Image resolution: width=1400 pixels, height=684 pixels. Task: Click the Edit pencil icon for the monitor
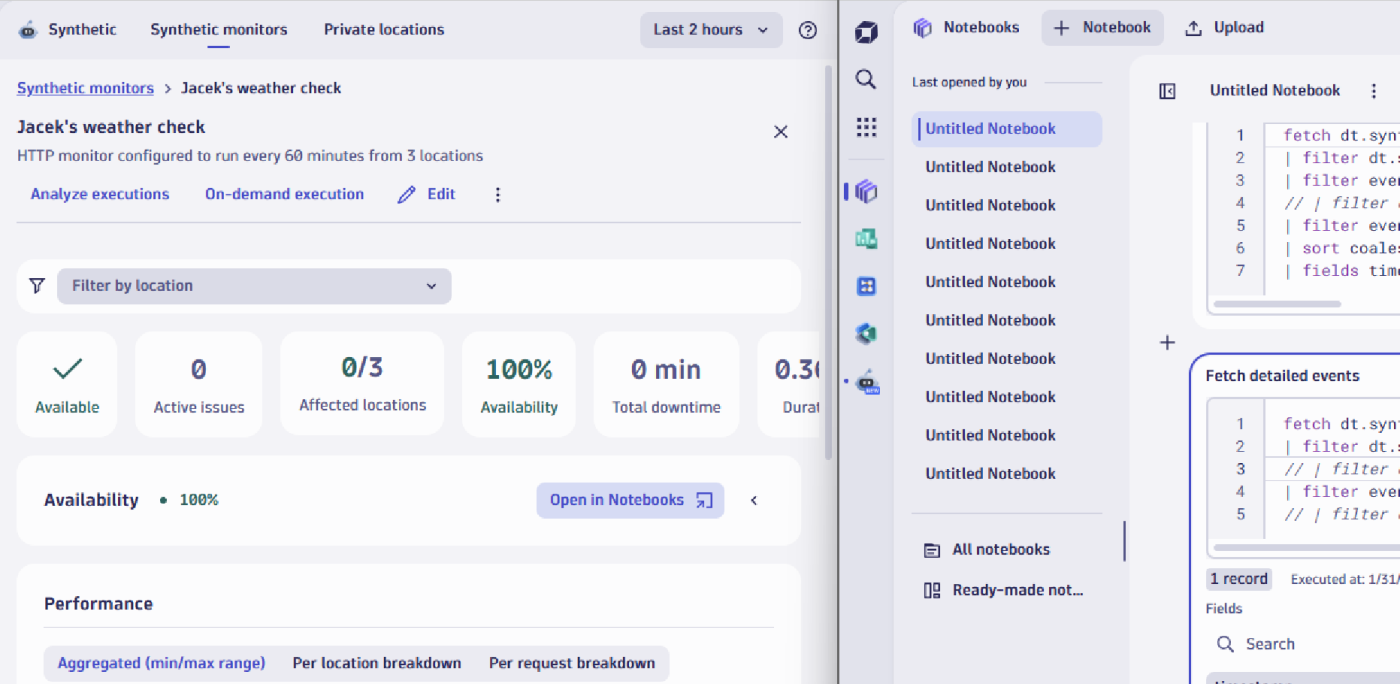point(406,193)
